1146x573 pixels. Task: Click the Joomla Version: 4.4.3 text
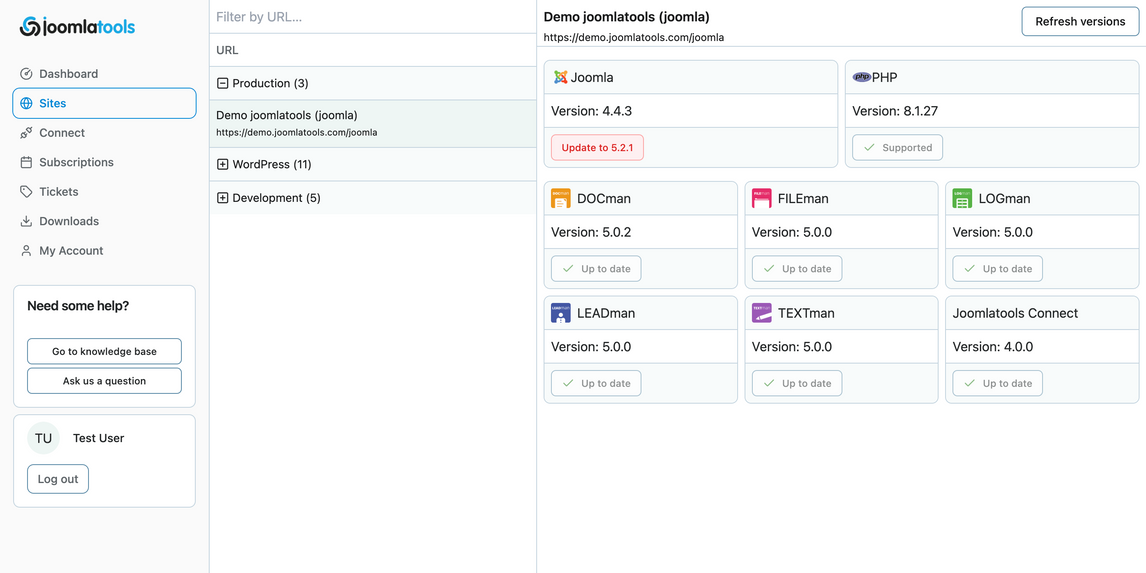click(x=591, y=111)
